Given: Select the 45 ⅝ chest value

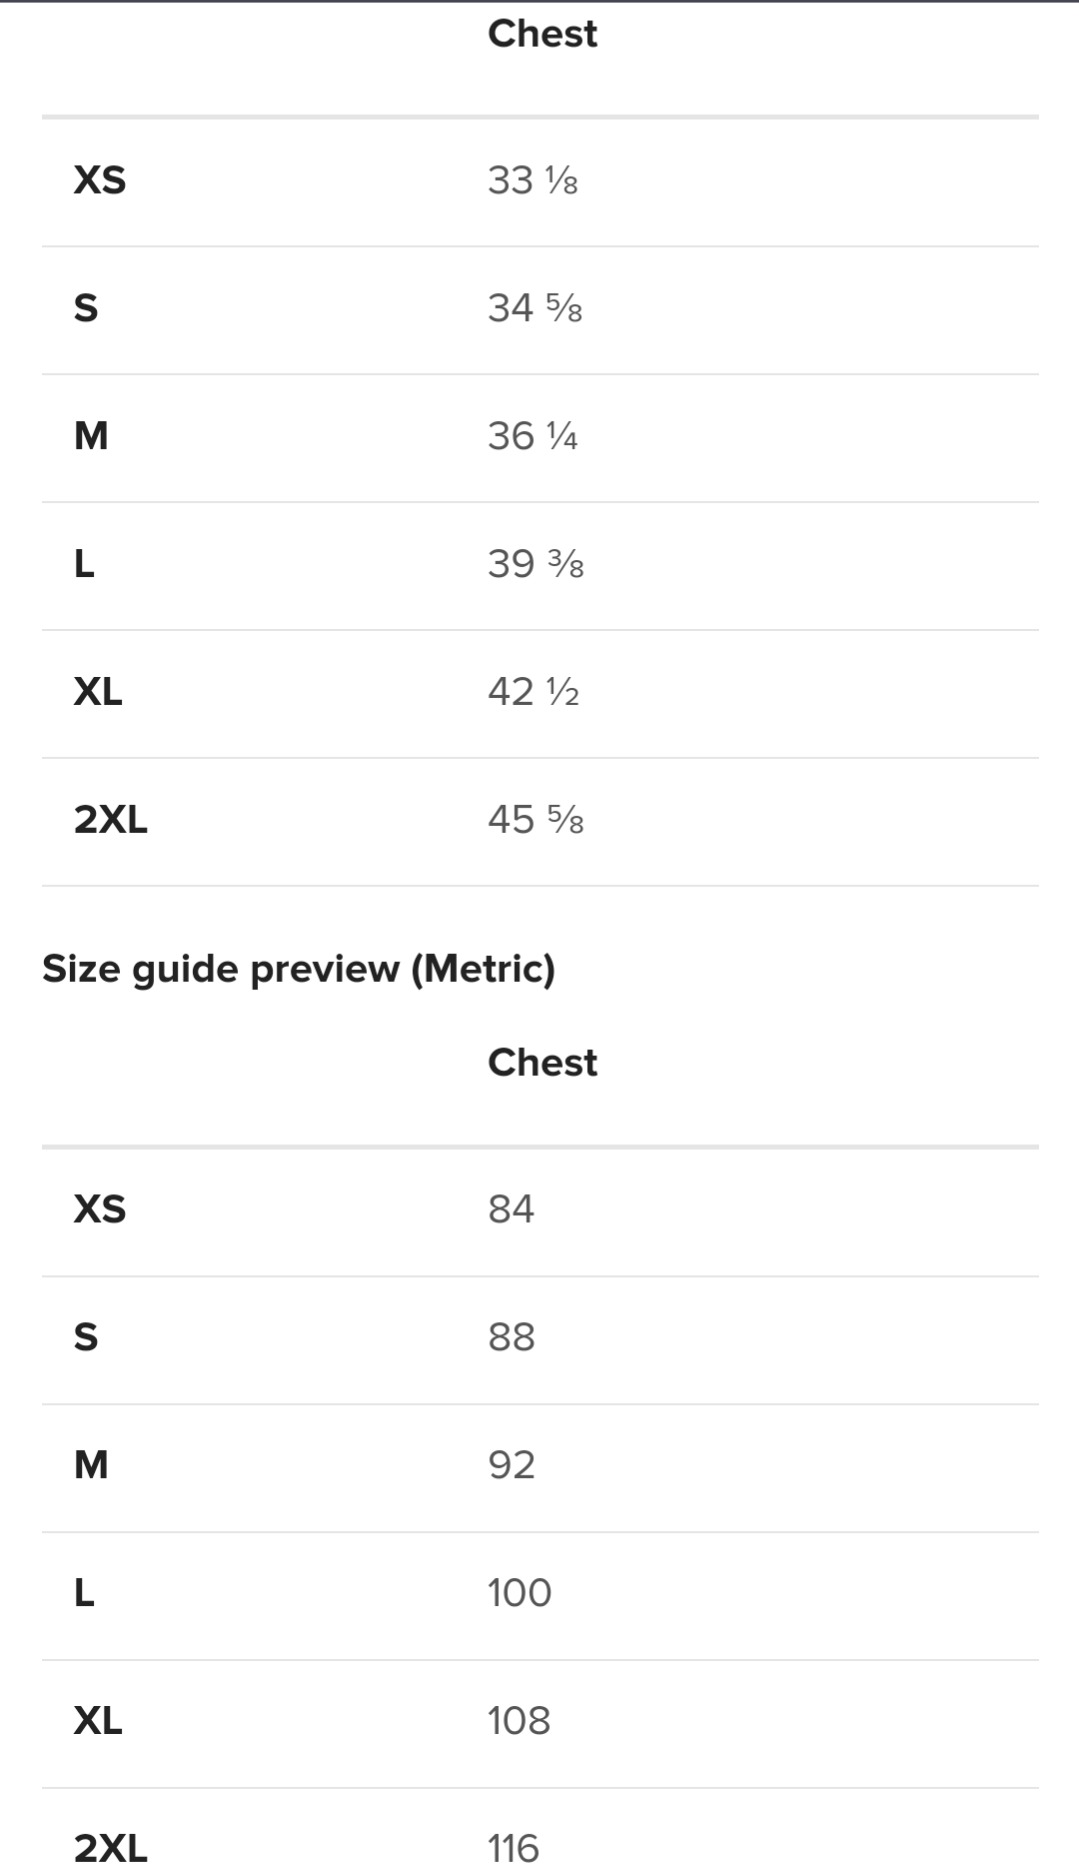Looking at the screenshot, I should click(x=535, y=820).
